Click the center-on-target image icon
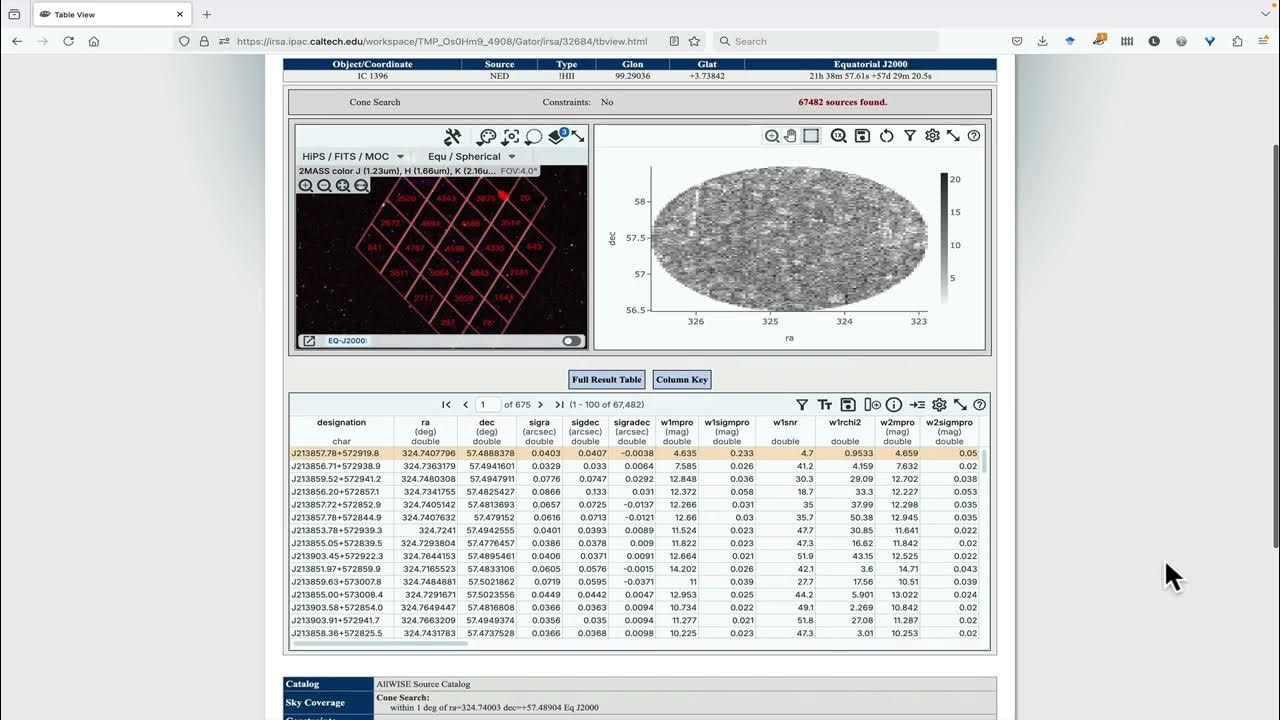The image size is (1280, 720). [x=511, y=137]
